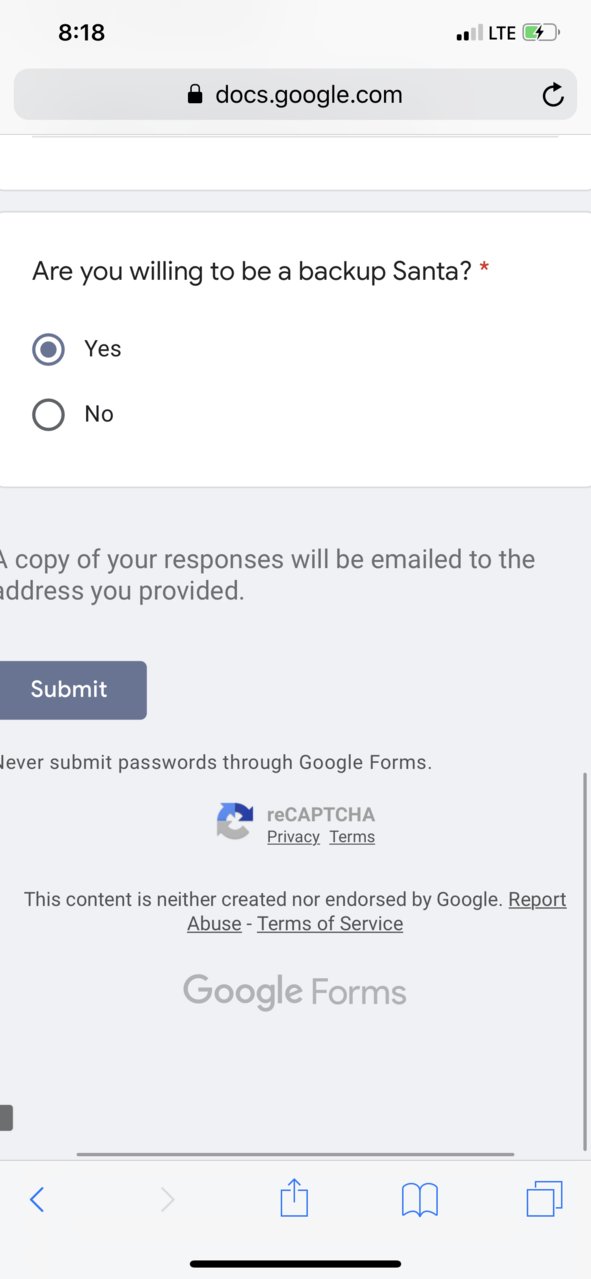591x1279 pixels.
Task: Click the page scrollbar on right edge
Action: point(585,962)
